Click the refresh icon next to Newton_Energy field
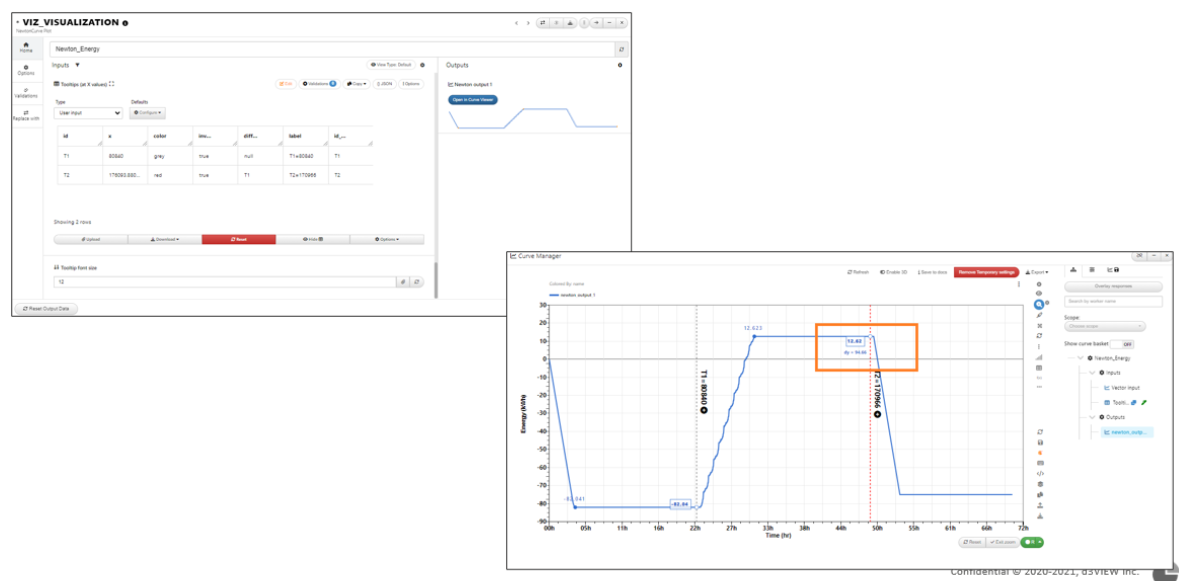 click(621, 49)
